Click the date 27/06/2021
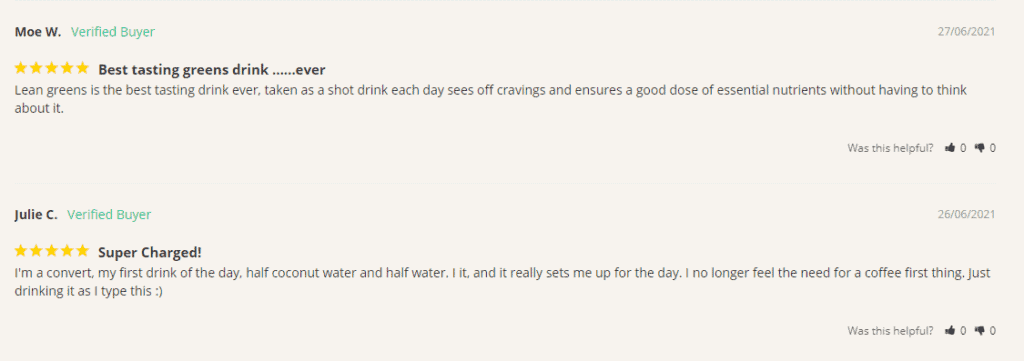Viewport: 1024px width, 361px height. click(967, 31)
